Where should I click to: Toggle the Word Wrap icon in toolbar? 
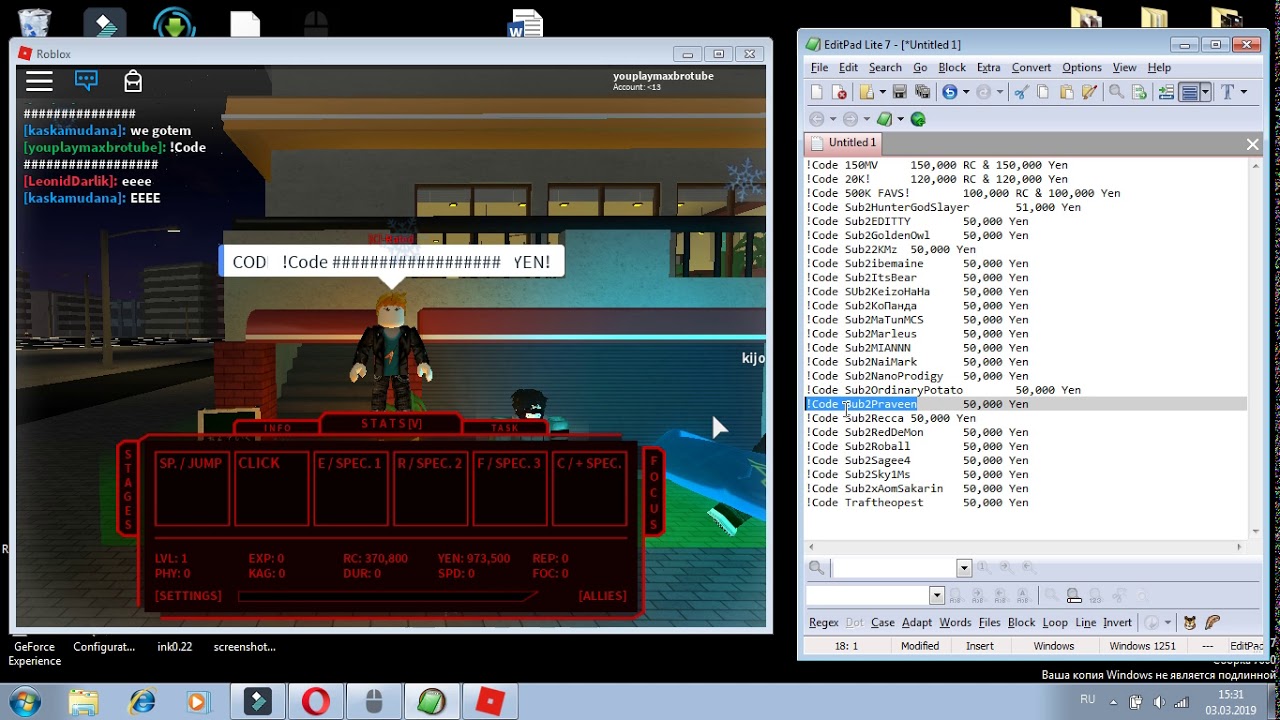[1189, 92]
